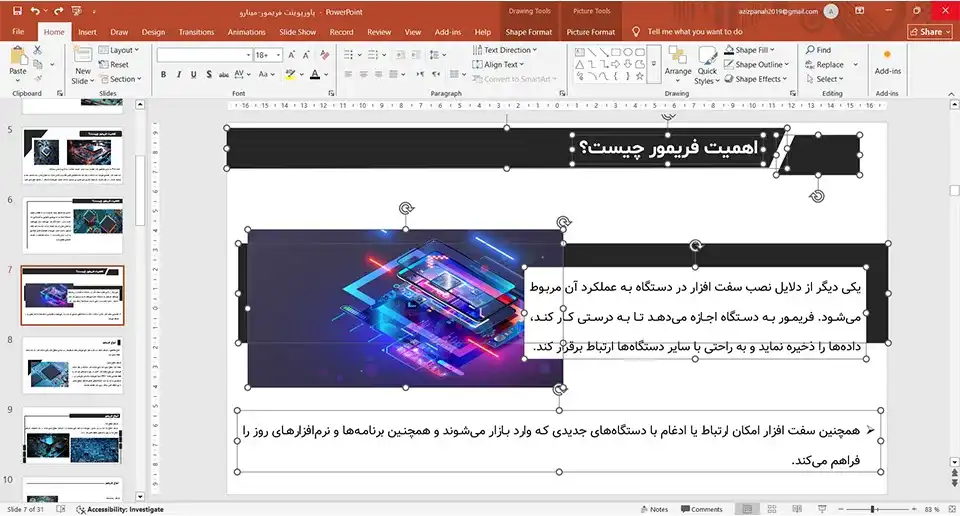Click the Find button

pyautogui.click(x=819, y=50)
